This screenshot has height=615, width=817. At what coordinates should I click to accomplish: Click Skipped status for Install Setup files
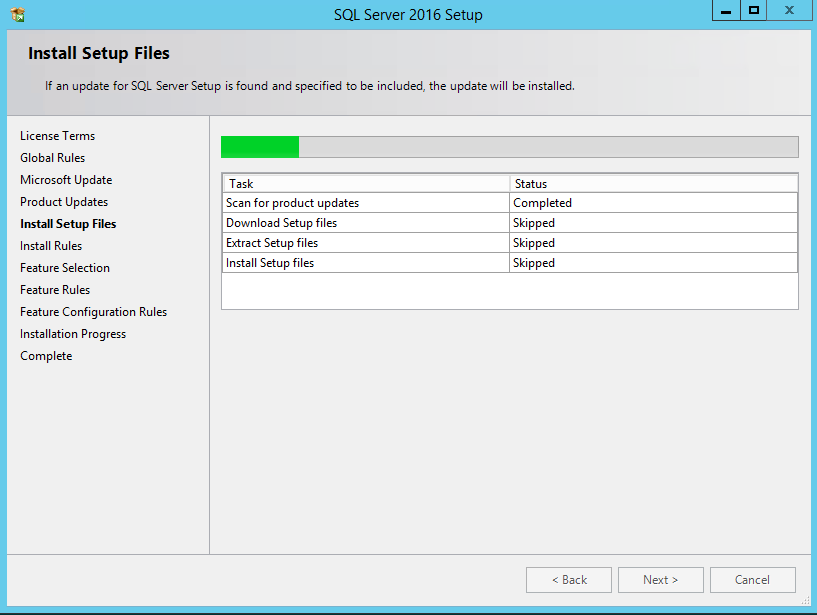(x=653, y=263)
